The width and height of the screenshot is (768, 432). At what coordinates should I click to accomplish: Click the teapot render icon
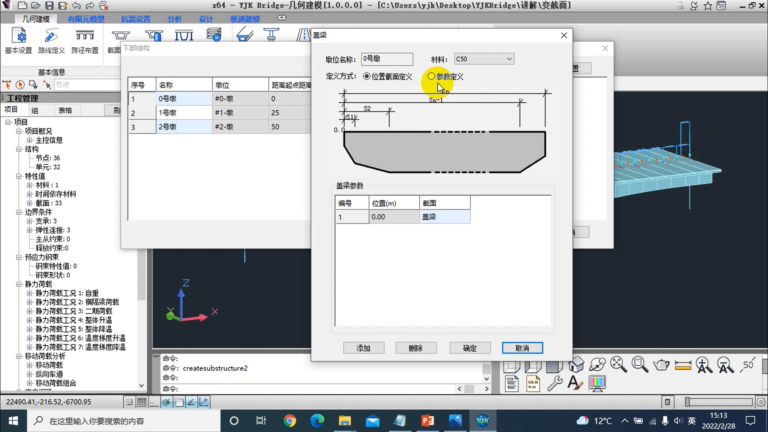(x=661, y=364)
